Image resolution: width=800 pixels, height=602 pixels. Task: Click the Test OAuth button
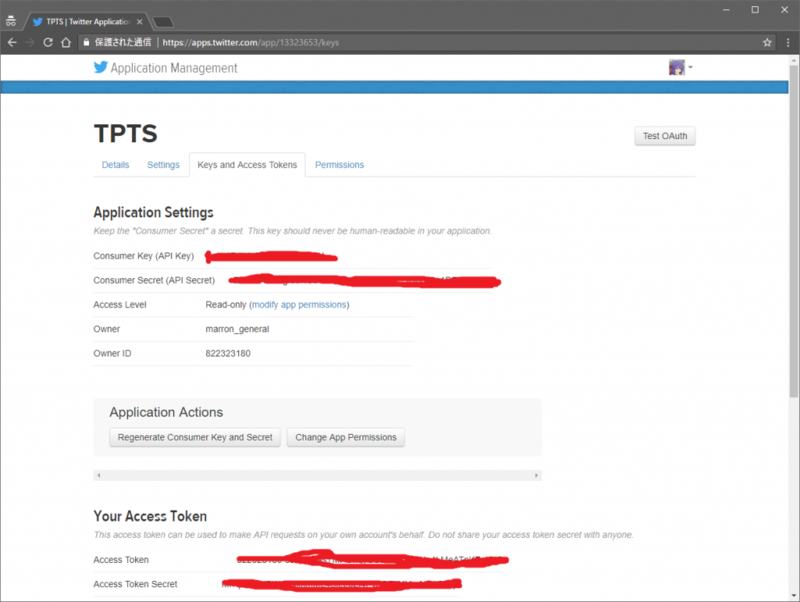point(665,136)
